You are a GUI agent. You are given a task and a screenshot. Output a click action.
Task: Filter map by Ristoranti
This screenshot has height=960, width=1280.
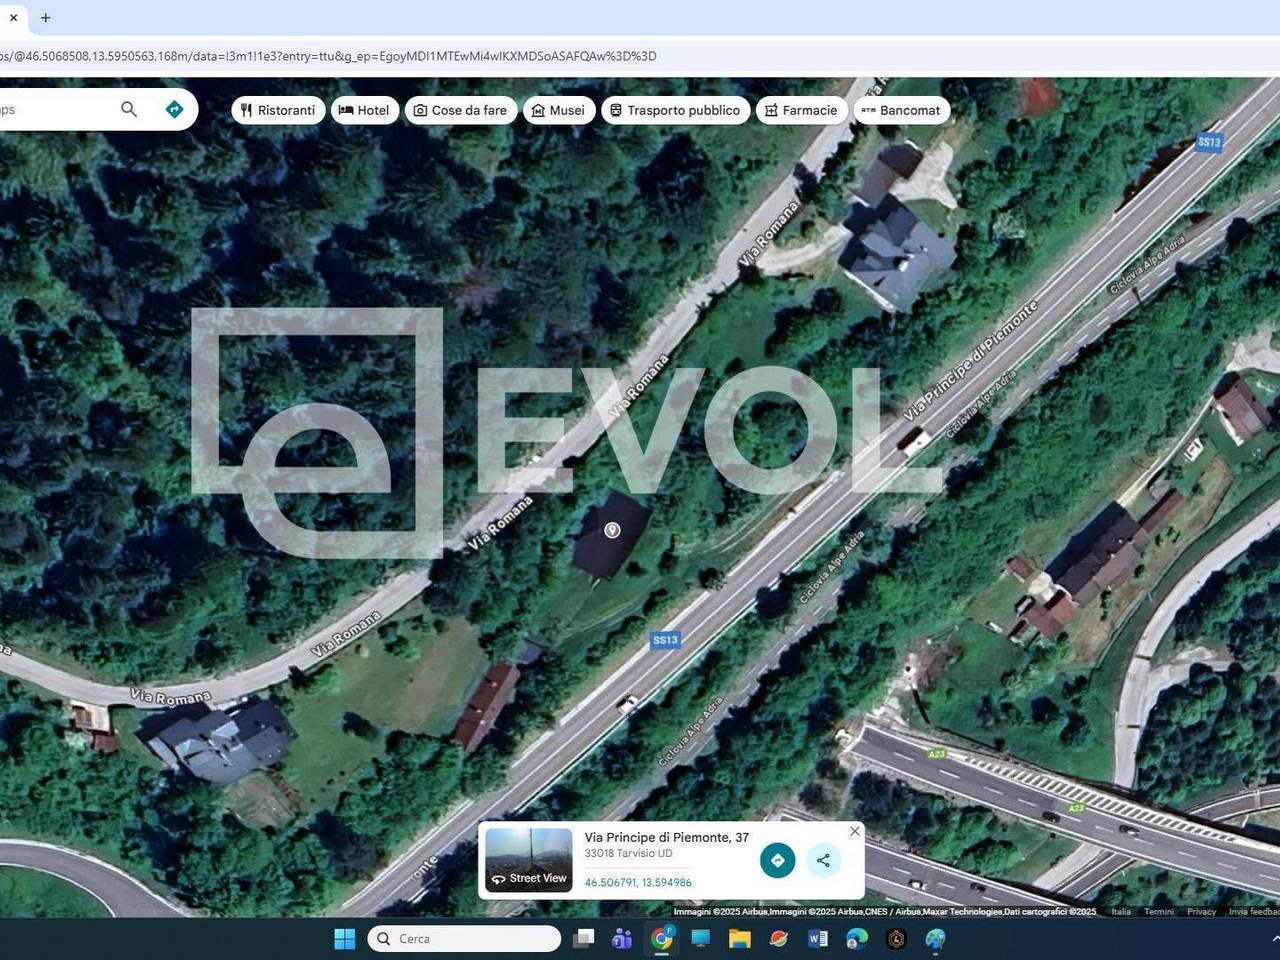[278, 110]
